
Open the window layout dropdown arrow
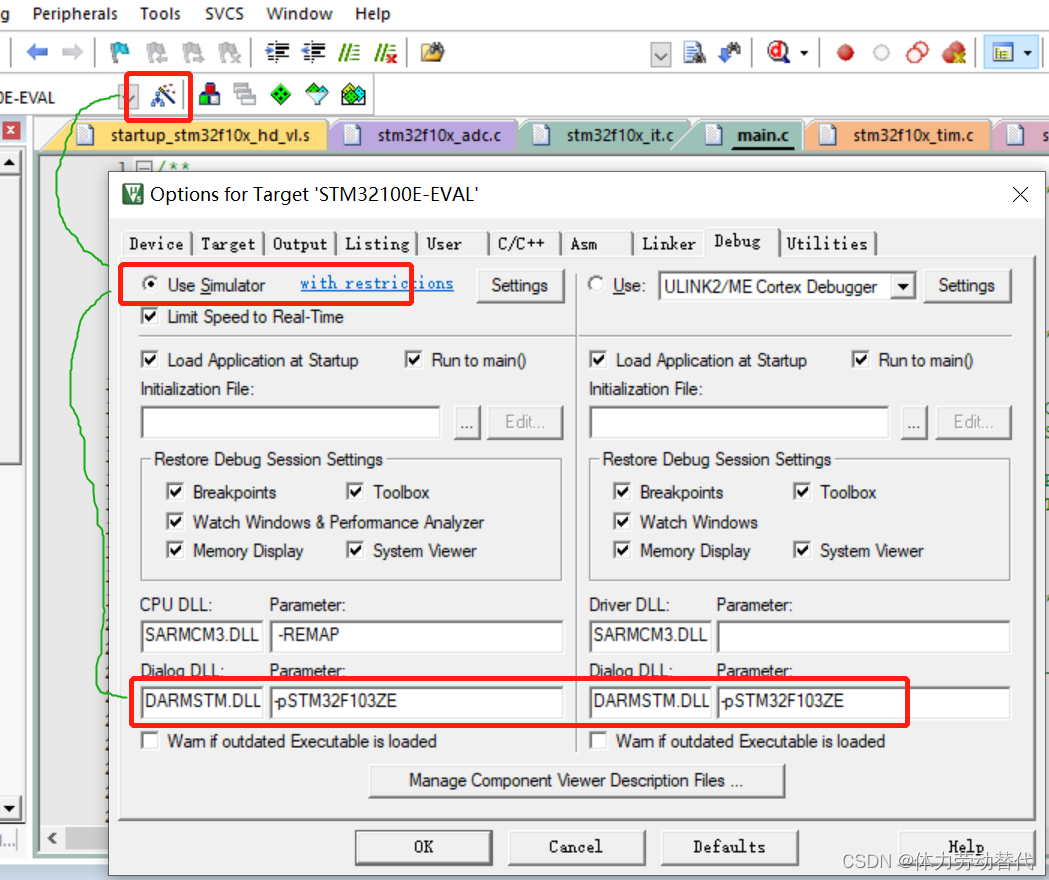tap(1029, 52)
